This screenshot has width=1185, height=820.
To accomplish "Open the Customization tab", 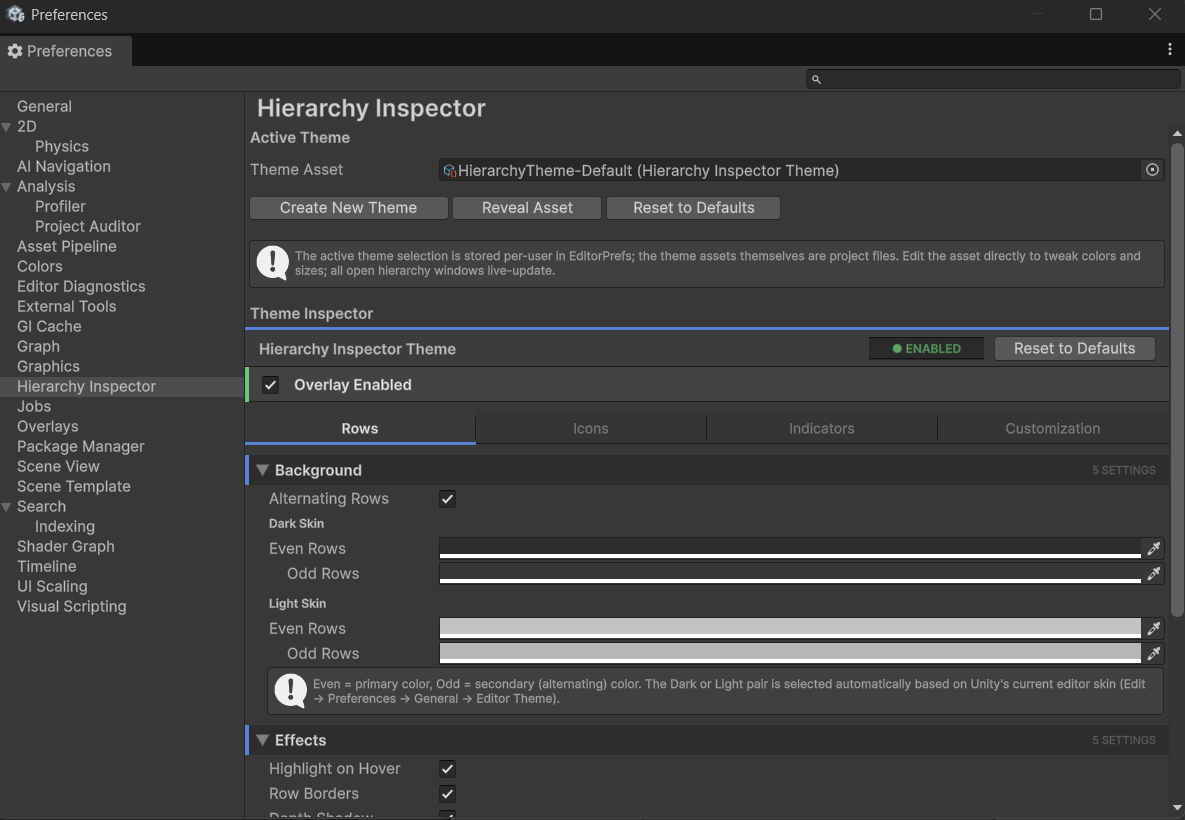I will point(1053,429).
